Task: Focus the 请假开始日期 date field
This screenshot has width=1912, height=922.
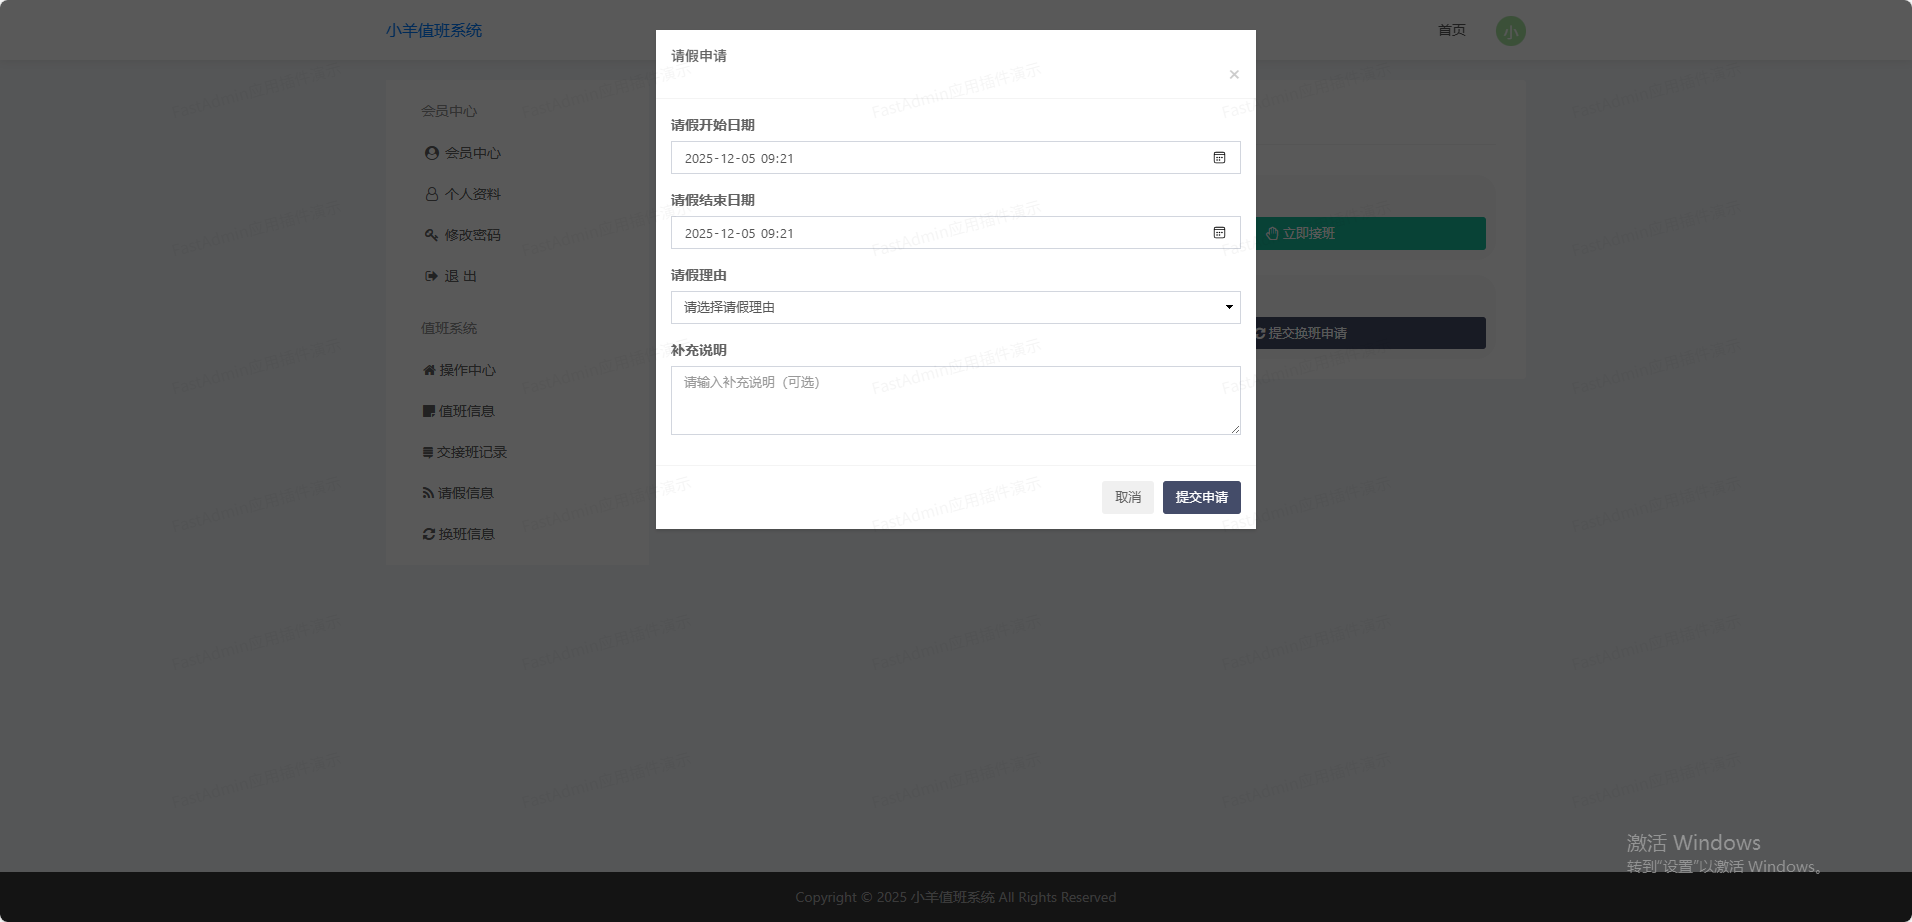Action: pyautogui.click(x=940, y=158)
